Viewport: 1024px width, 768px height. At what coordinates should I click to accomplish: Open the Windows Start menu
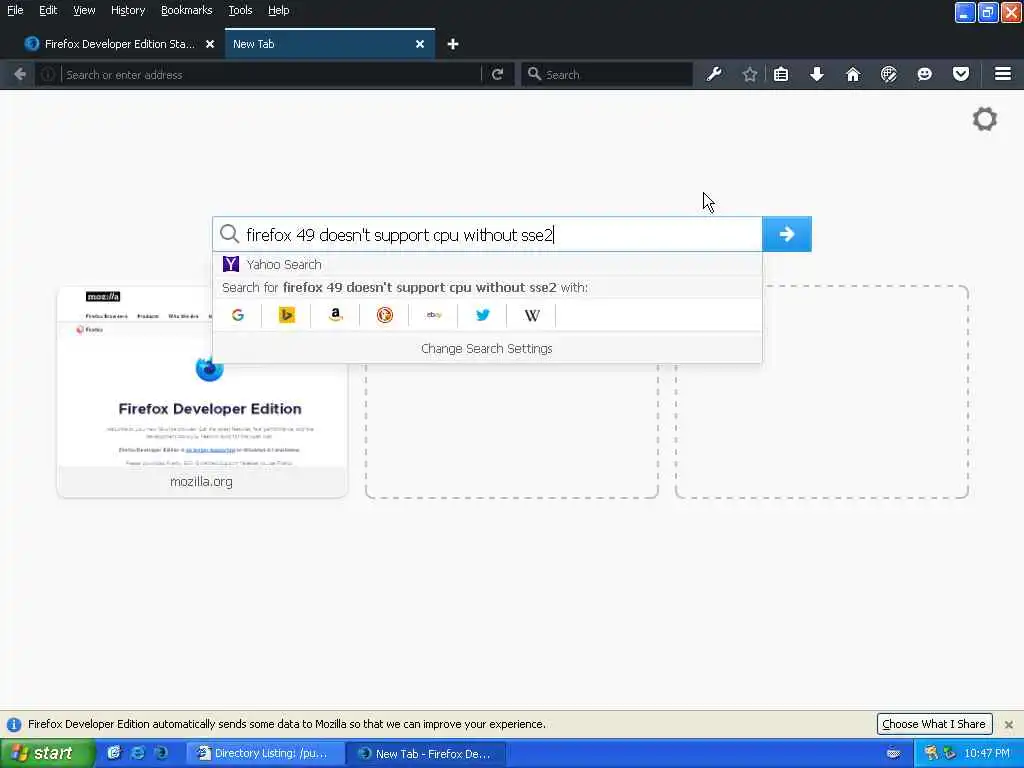point(47,754)
